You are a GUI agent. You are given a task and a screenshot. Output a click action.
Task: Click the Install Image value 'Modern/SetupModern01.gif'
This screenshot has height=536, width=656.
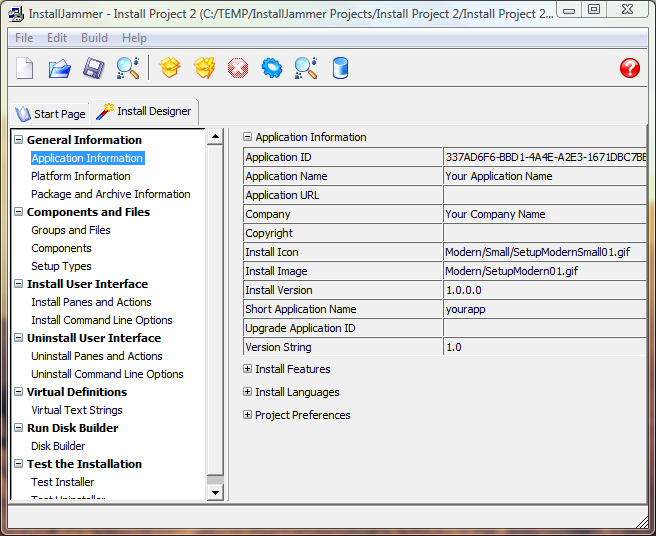coord(545,271)
